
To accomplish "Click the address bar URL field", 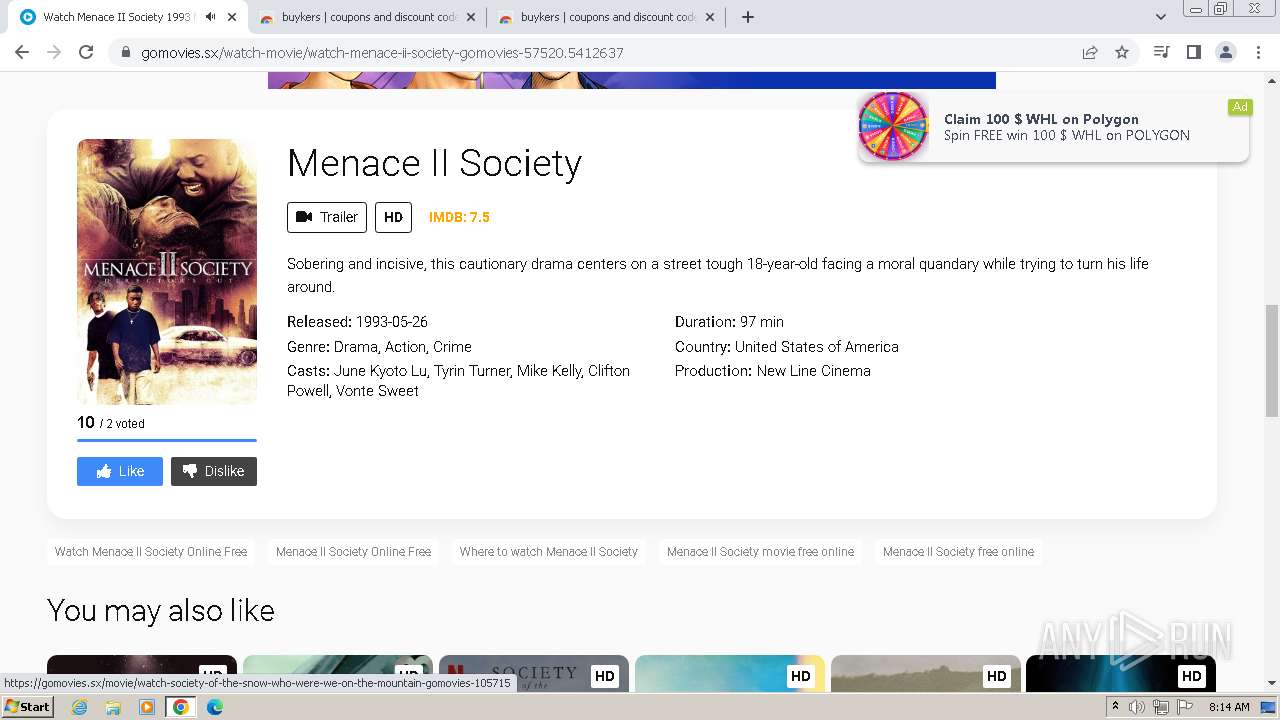I will (600, 52).
